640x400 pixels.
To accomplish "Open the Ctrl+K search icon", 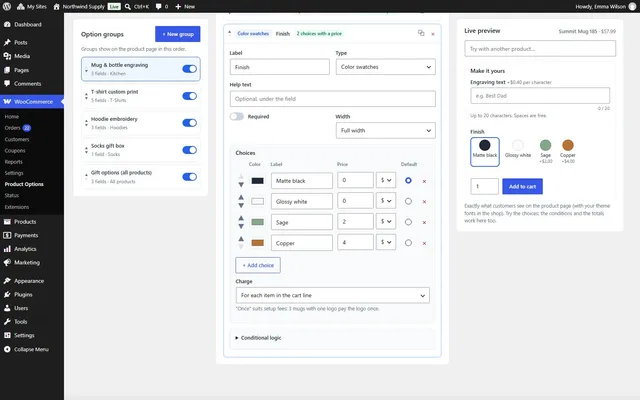I will pyautogui.click(x=128, y=7).
